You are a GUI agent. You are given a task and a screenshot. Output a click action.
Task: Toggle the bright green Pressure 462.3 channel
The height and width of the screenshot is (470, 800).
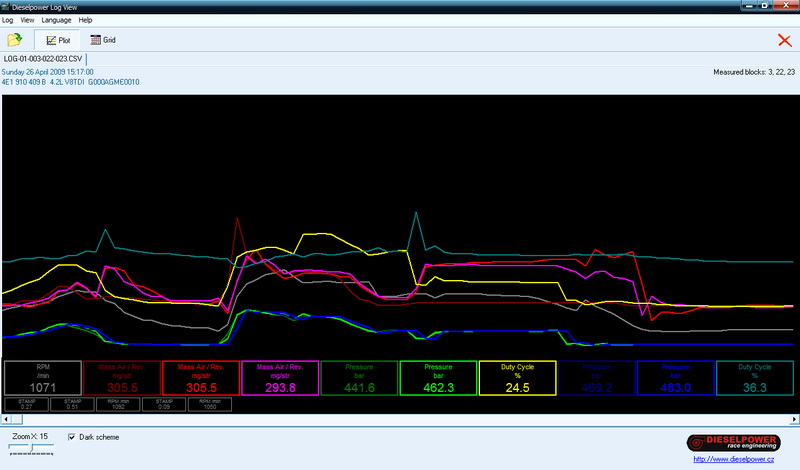click(x=438, y=377)
